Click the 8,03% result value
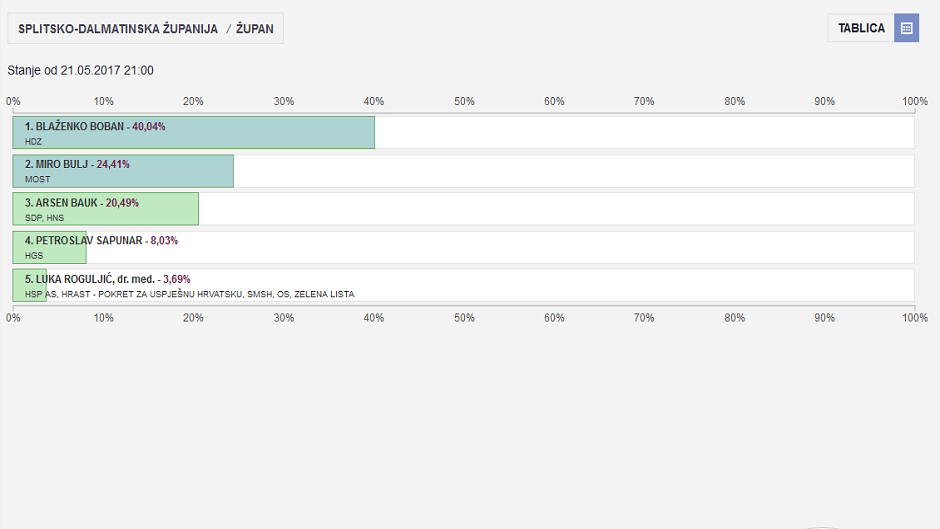 tap(164, 241)
